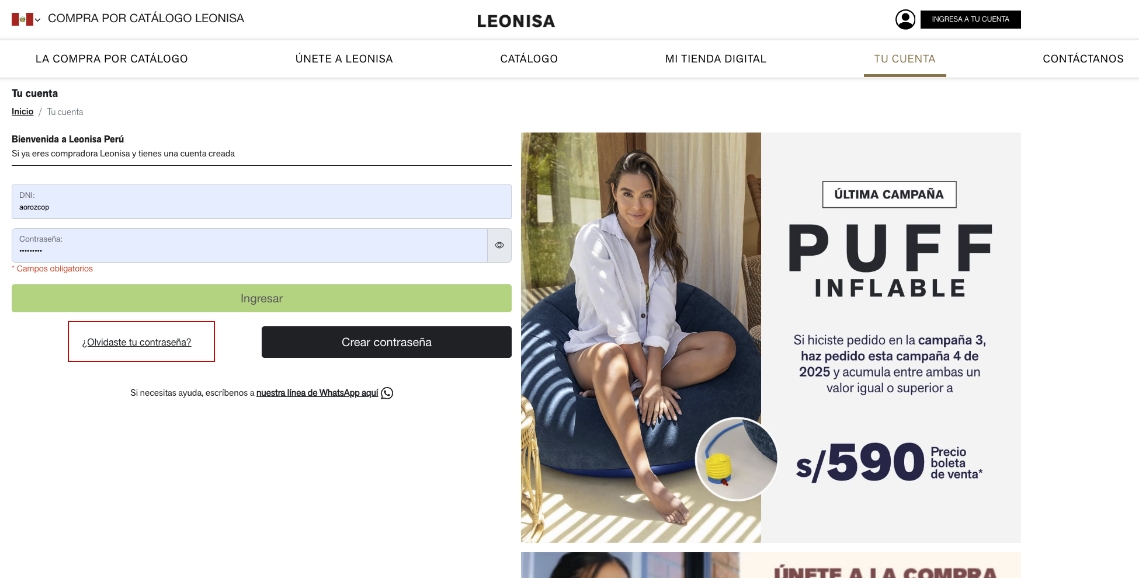1139x578 pixels.
Task: Focus the DNI input field
Action: point(262,201)
